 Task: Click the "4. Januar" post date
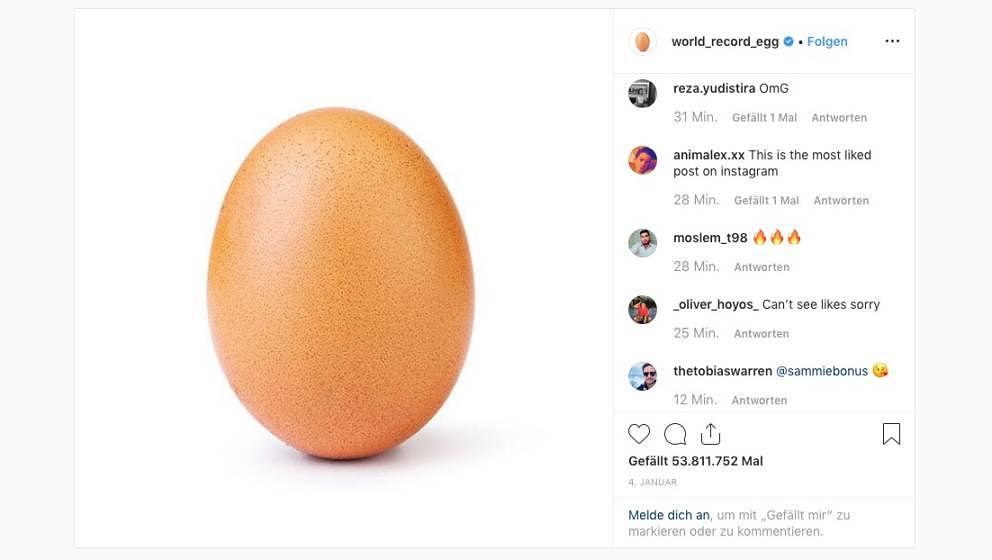tap(652, 482)
